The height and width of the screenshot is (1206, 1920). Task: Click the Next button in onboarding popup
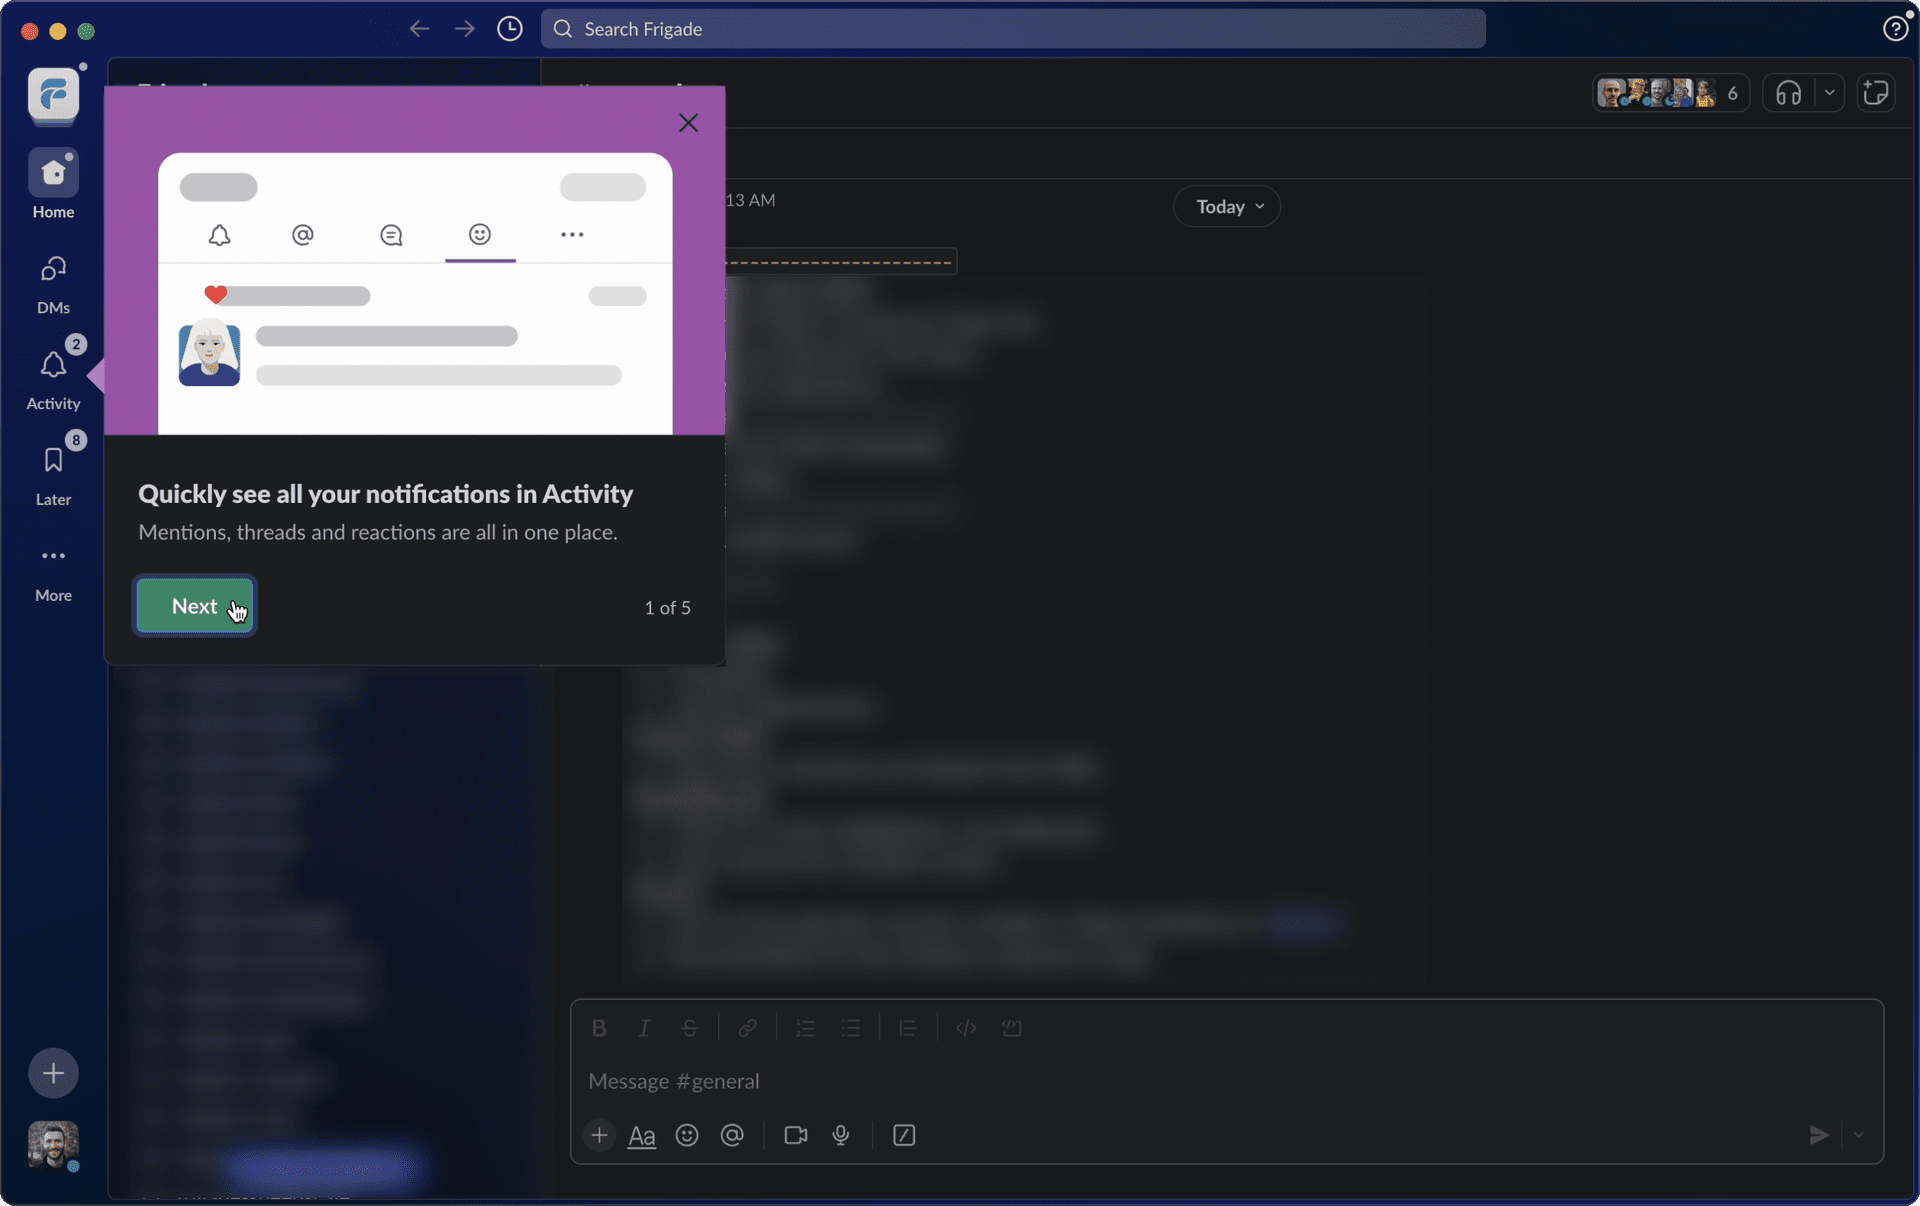[195, 606]
